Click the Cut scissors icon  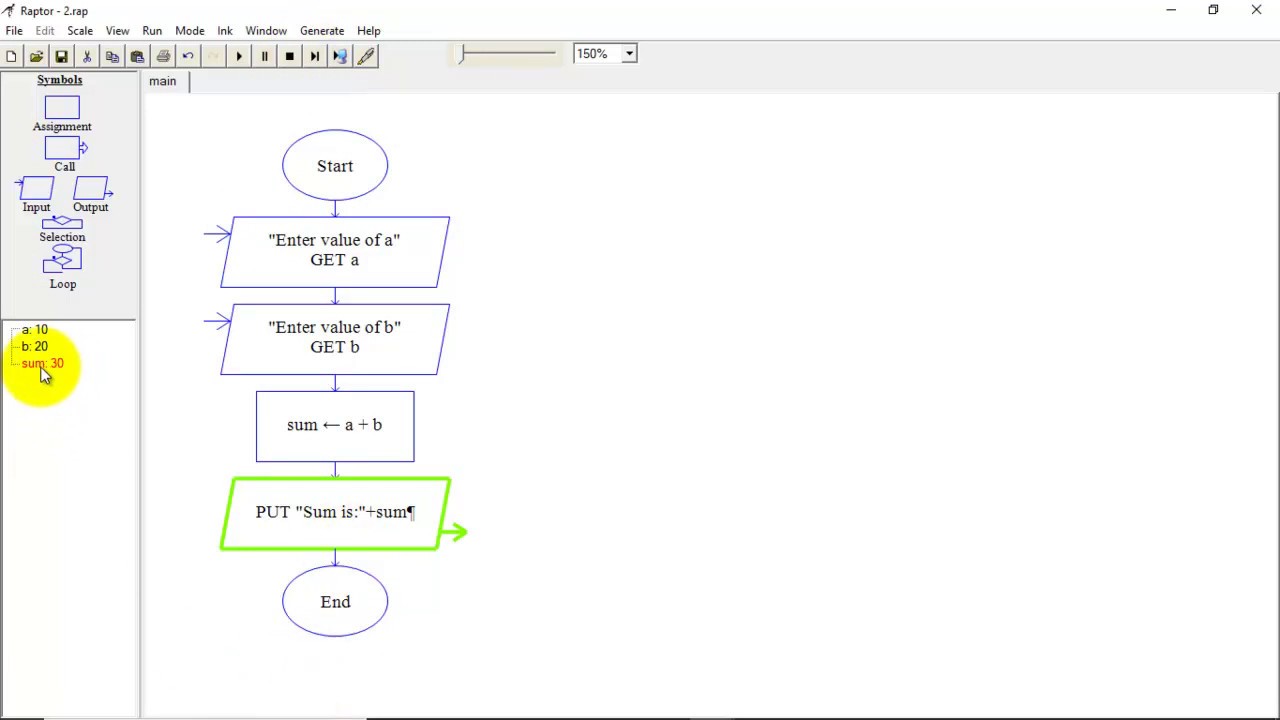pyautogui.click(x=87, y=56)
